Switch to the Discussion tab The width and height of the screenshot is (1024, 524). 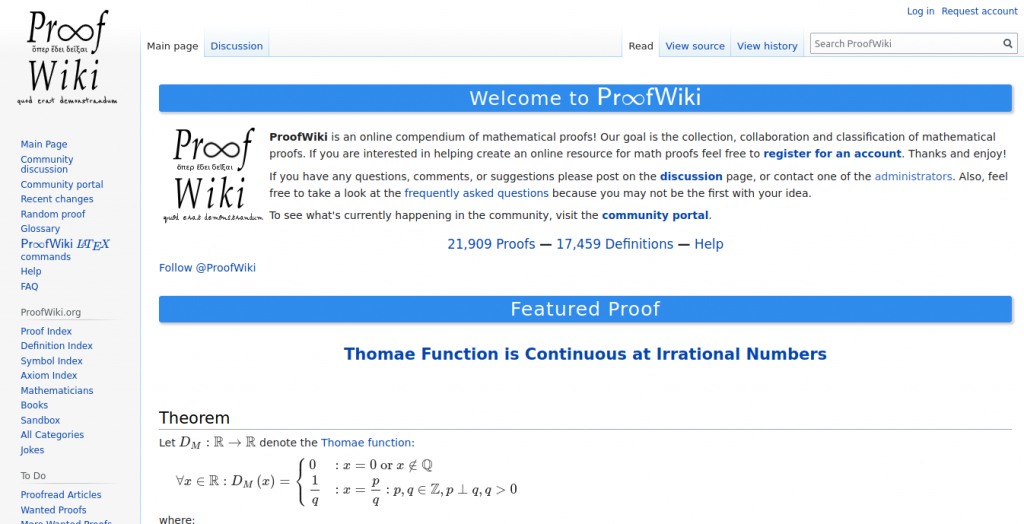pos(236,46)
